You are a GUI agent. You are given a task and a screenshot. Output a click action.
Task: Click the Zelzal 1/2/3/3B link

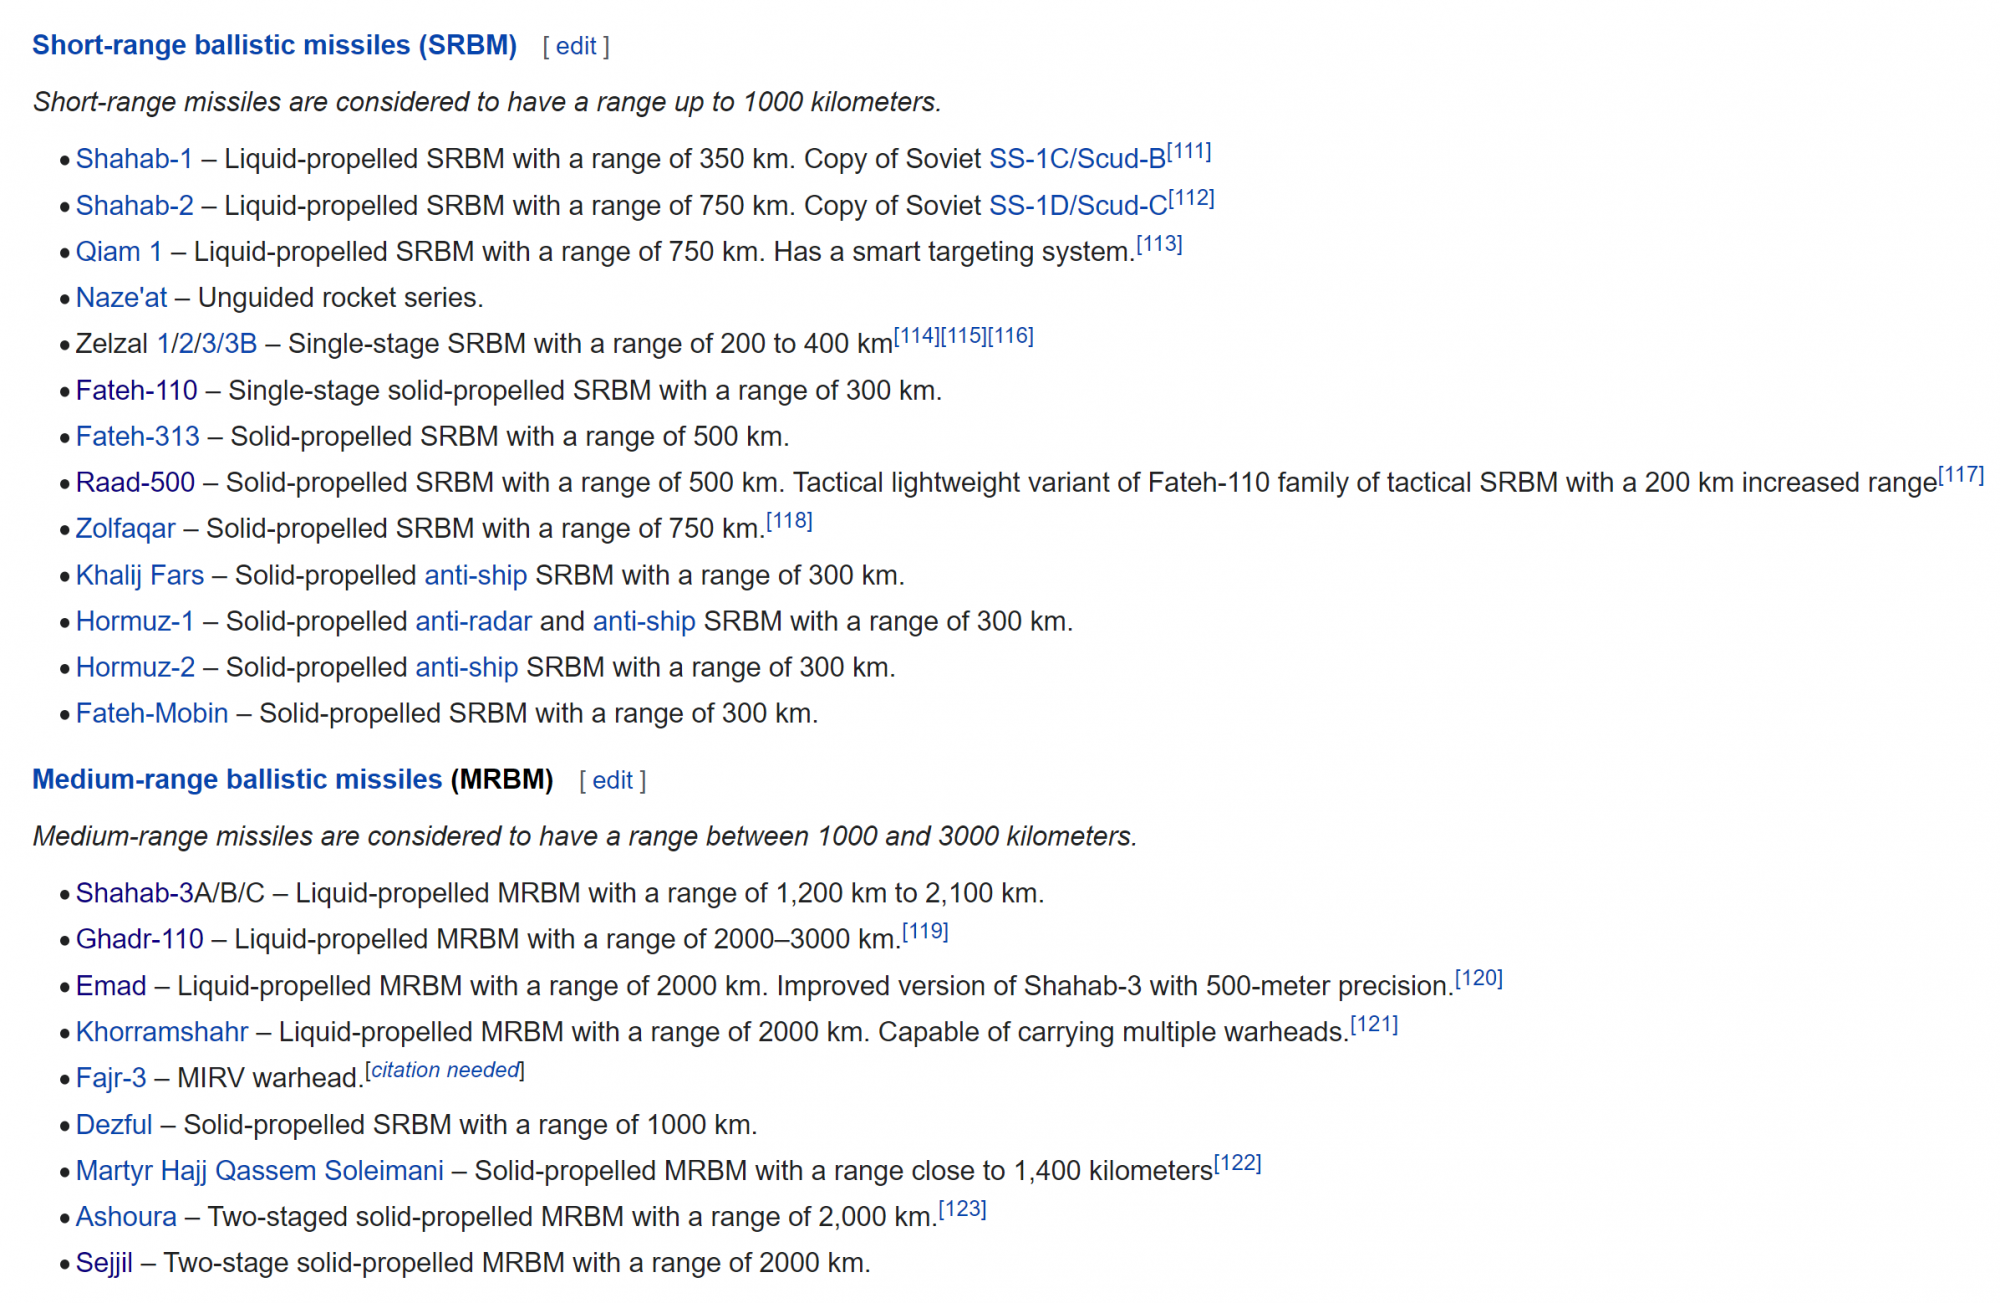tap(207, 344)
